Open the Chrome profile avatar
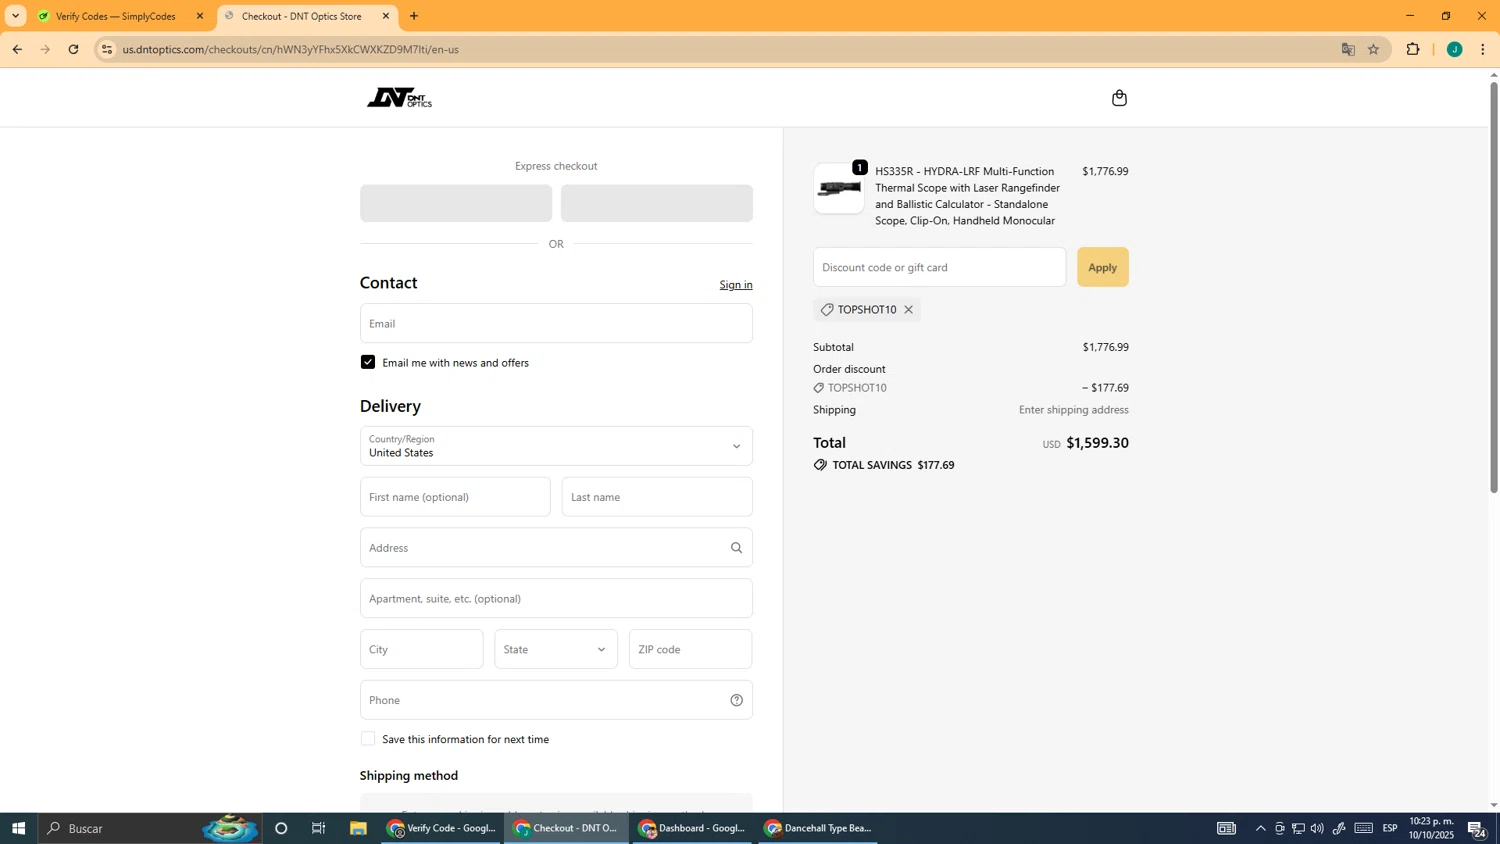1500x844 pixels. (1454, 49)
